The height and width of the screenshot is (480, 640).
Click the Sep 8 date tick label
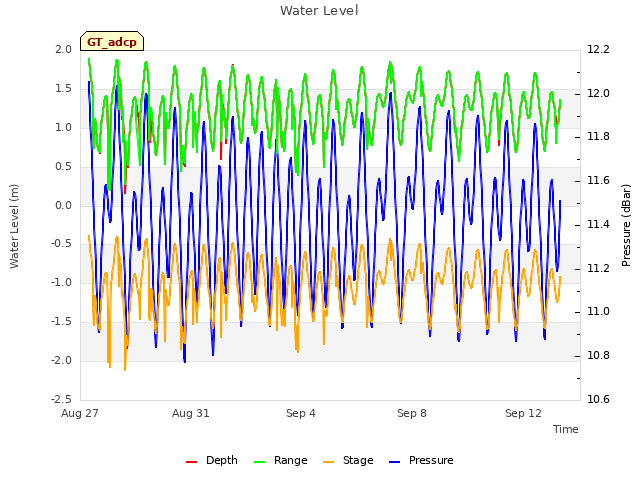tap(412, 413)
